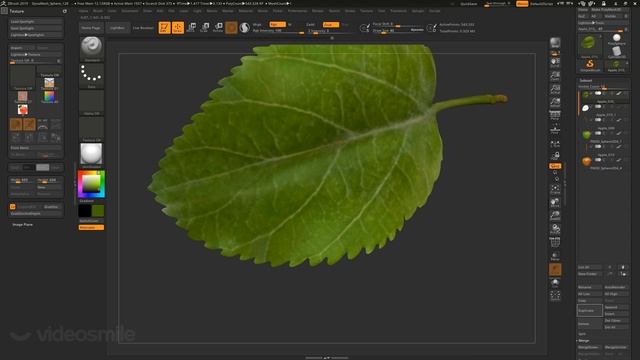Click the SwitchColor button
This screenshot has width=640, height=360.
pyautogui.click(x=91, y=221)
